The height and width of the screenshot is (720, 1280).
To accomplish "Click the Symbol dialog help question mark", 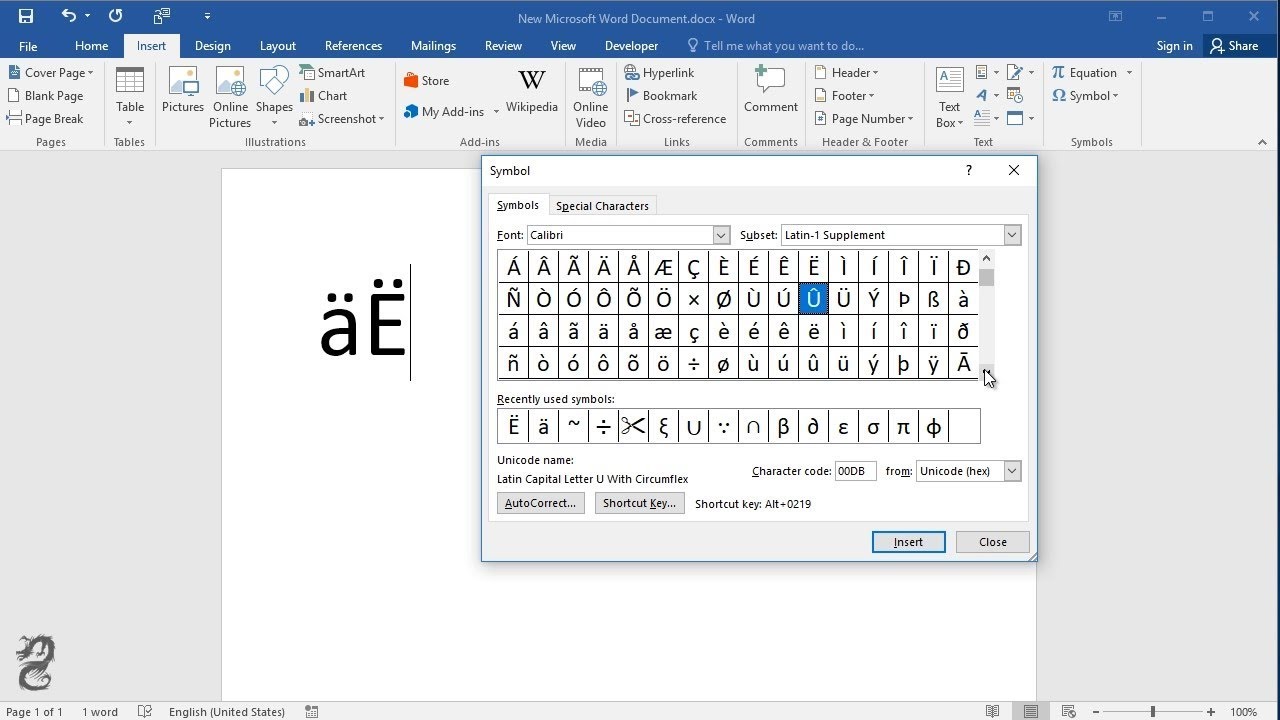I will [968, 171].
